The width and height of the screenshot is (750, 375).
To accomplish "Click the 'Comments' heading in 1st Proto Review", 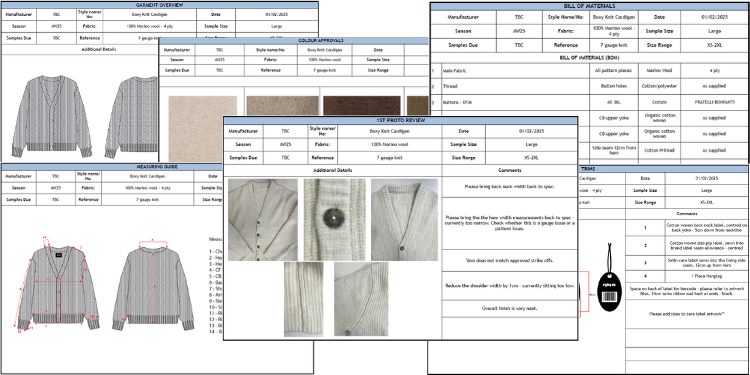I will [509, 170].
